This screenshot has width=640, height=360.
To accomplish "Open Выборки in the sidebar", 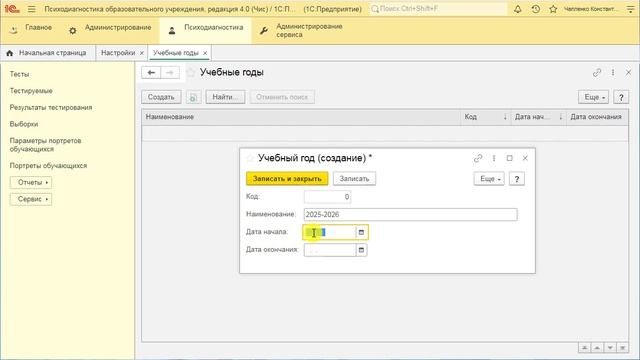I will (x=24, y=124).
